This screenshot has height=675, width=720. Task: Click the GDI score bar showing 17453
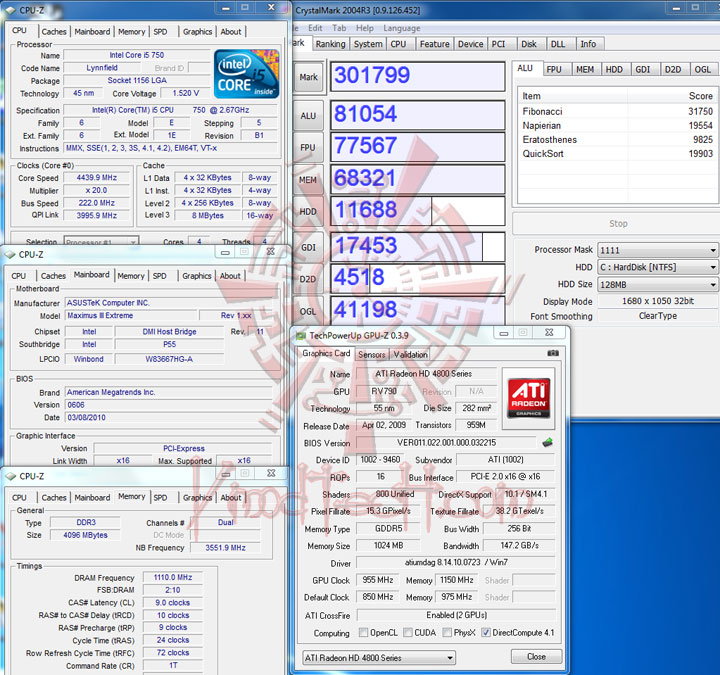click(417, 247)
